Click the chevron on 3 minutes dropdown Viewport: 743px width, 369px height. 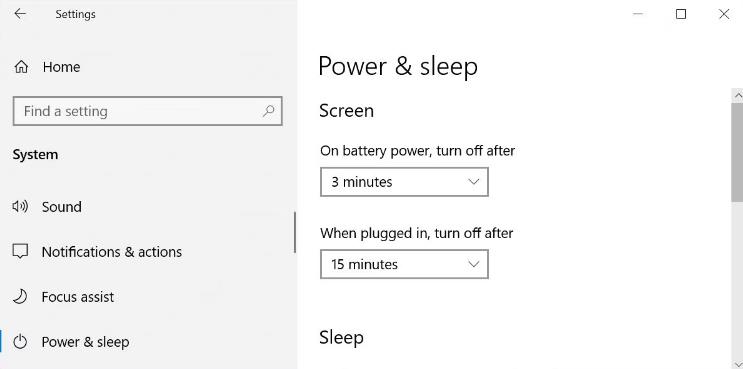[473, 182]
